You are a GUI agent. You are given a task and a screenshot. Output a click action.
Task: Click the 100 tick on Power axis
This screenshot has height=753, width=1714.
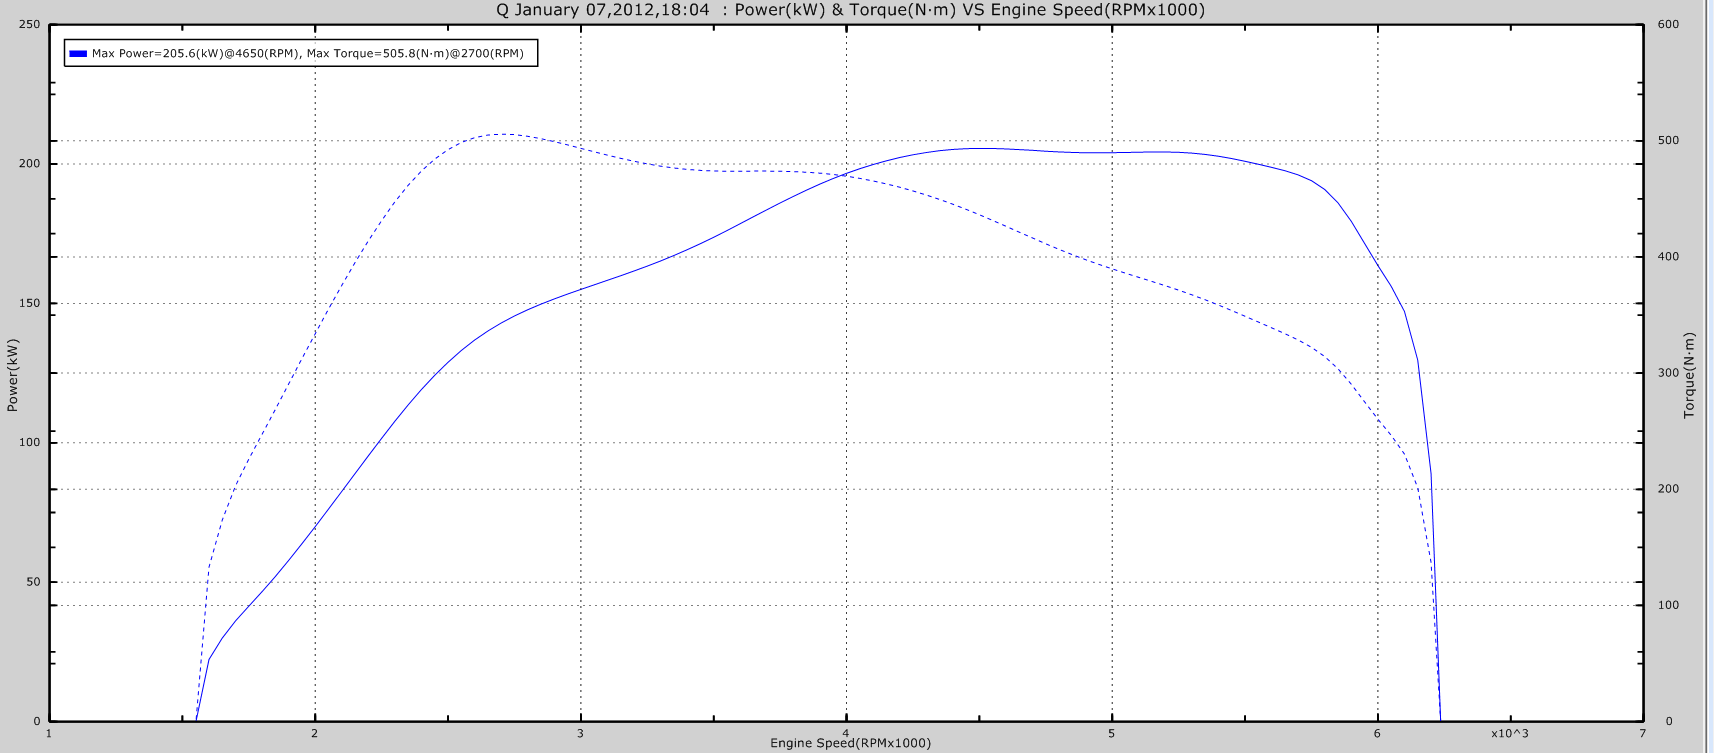pos(30,442)
